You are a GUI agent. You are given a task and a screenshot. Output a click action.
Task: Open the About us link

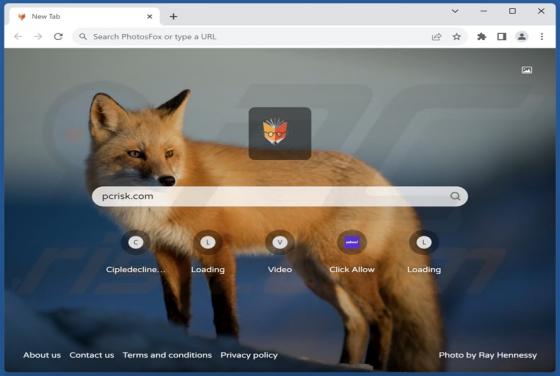pyautogui.click(x=42, y=355)
